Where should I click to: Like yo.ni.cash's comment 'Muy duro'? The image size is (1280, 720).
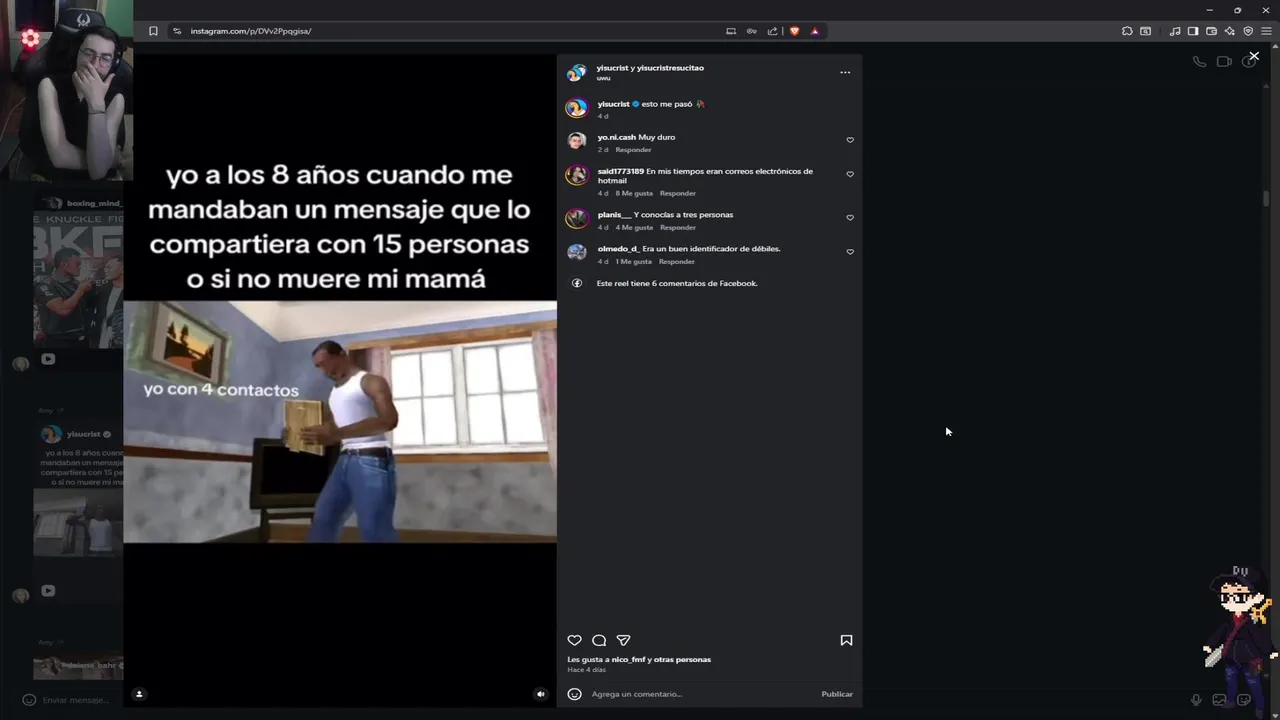click(x=850, y=140)
